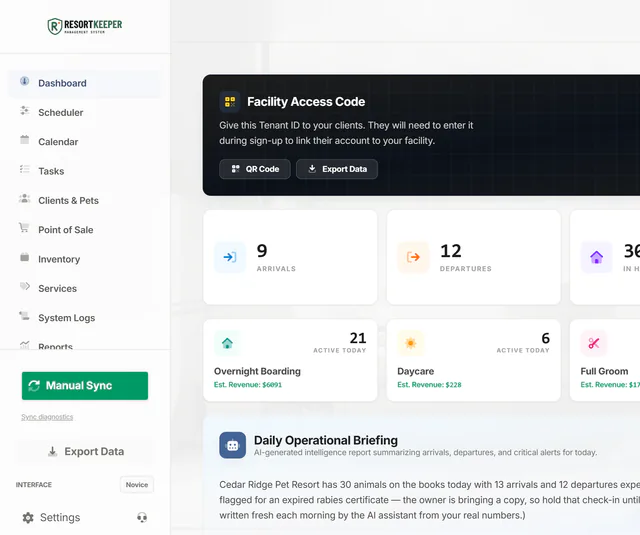The height and width of the screenshot is (535, 640).
Task: Click Export Data in Facility Access card
Action: tap(337, 169)
